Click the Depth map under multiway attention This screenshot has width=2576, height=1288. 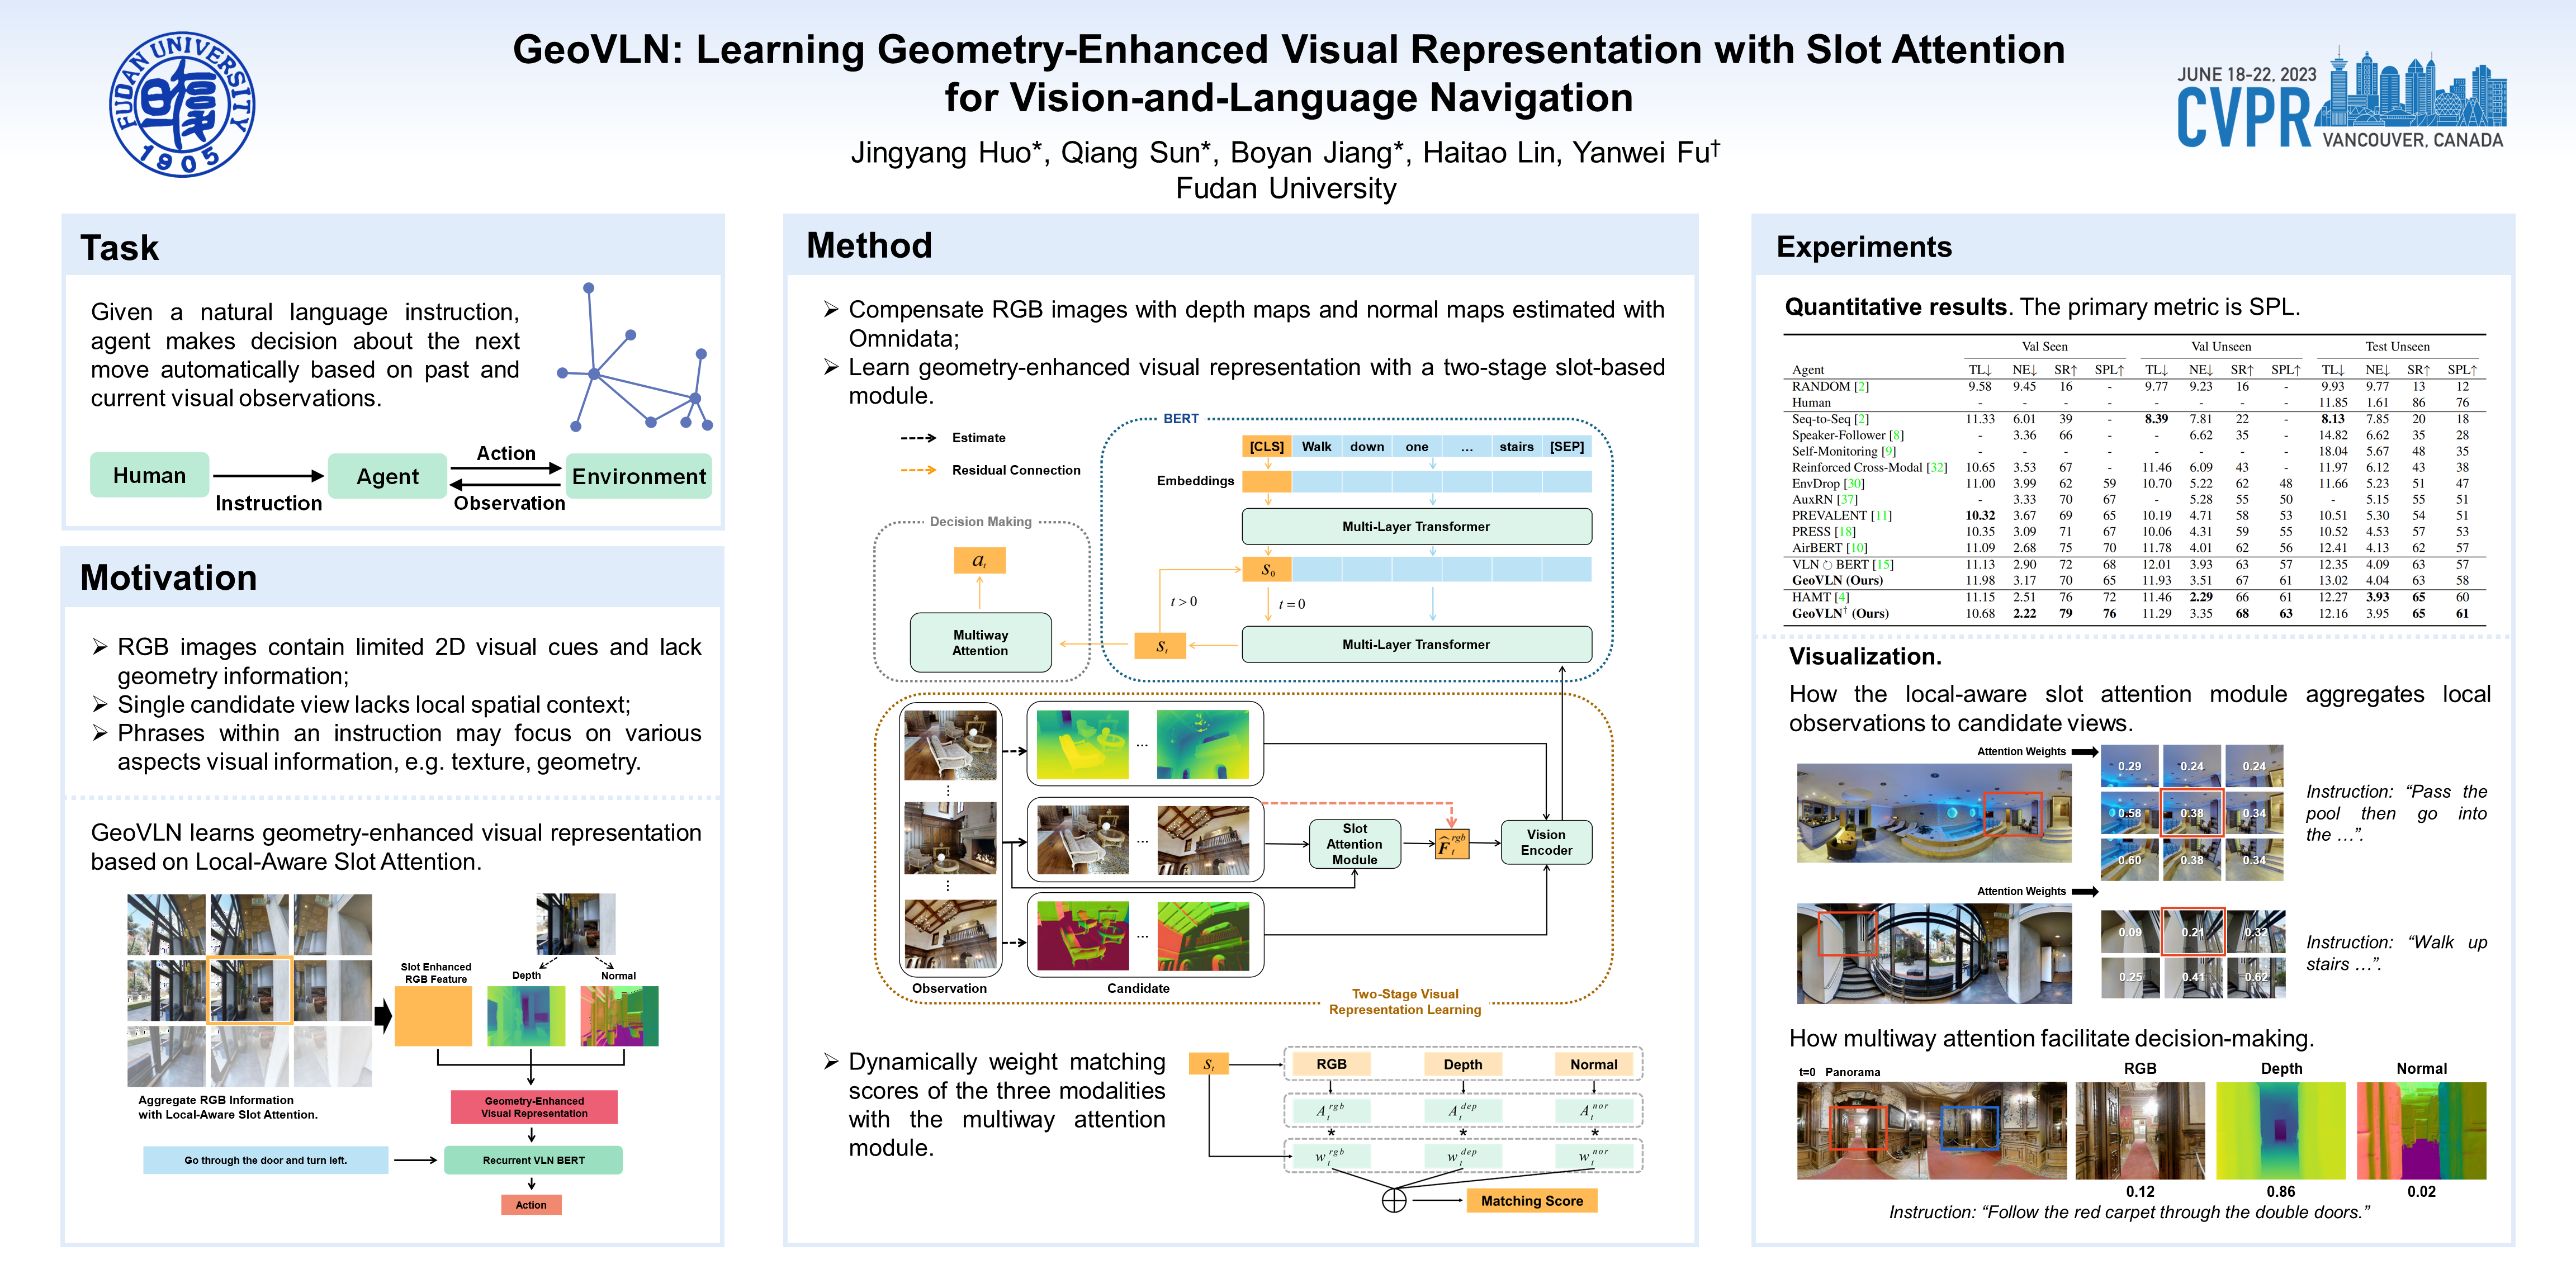tap(2280, 1130)
